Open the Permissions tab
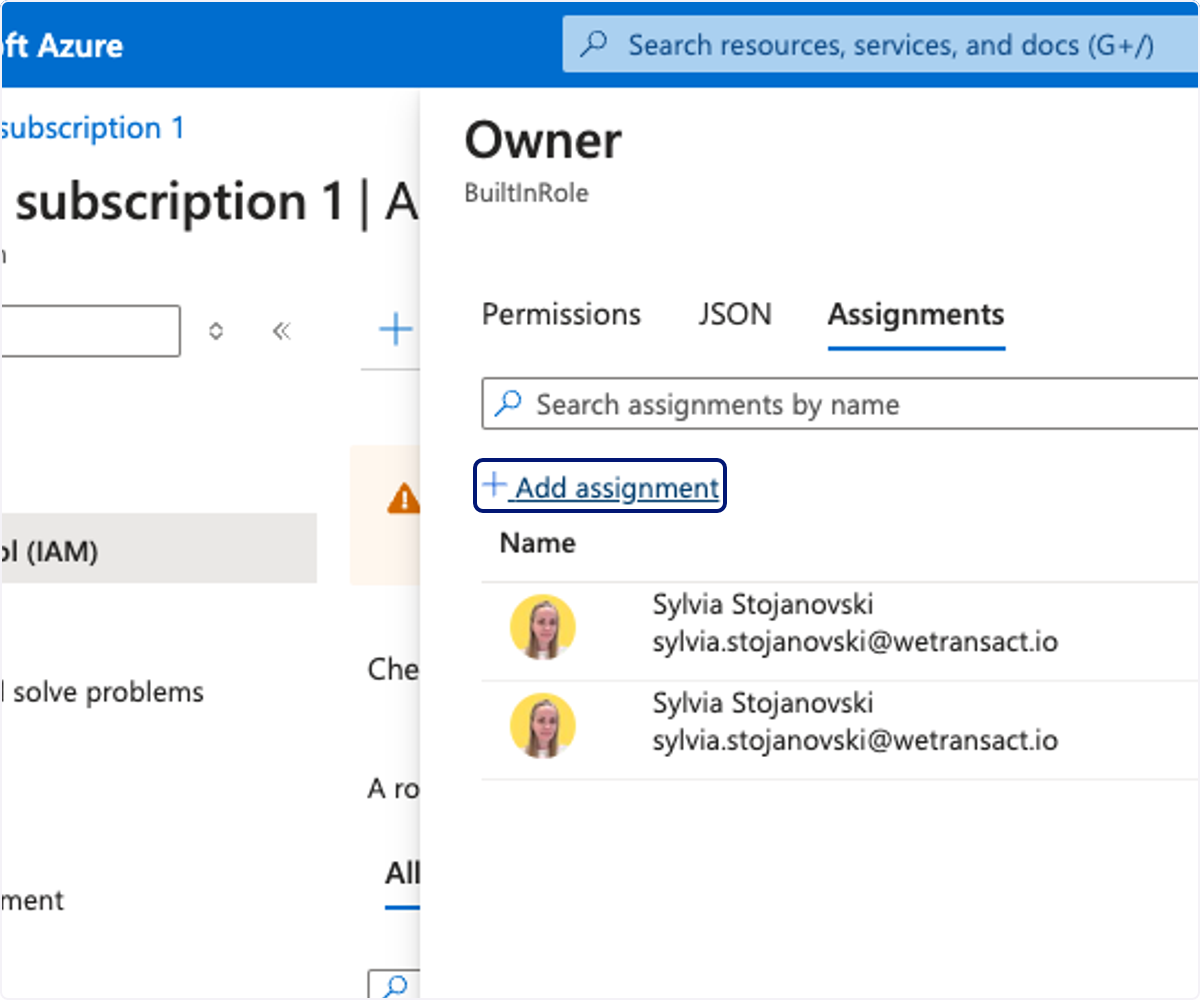Viewport: 1200px width, 1000px height. click(561, 315)
